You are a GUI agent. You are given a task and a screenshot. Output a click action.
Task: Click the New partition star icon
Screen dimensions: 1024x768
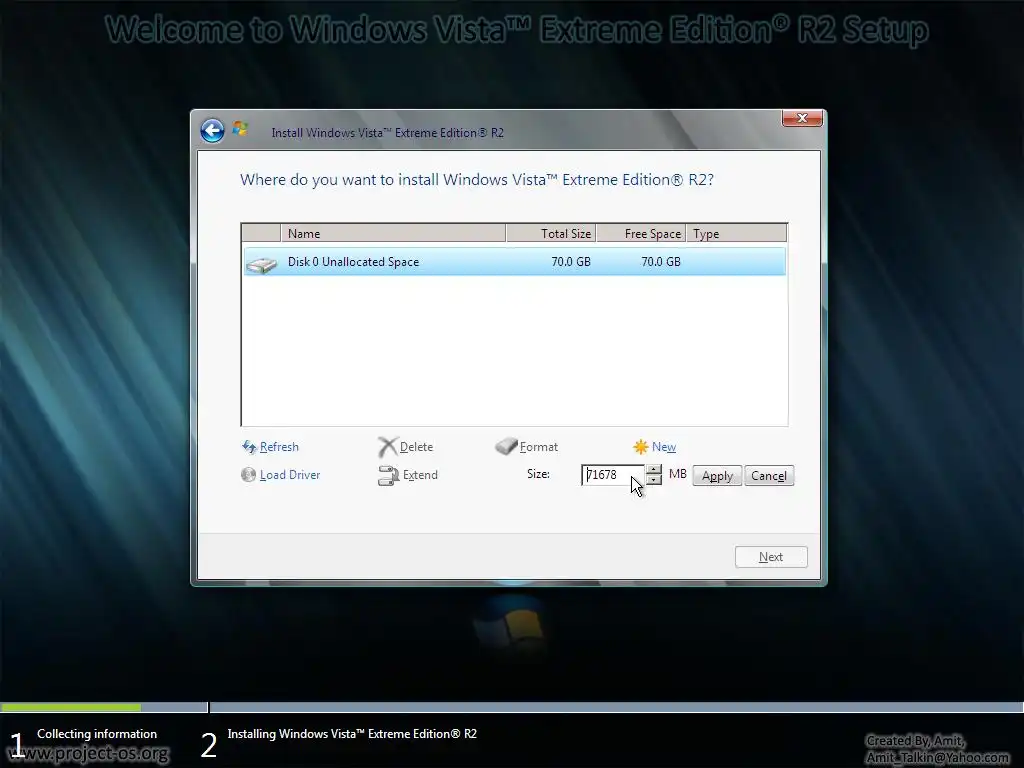click(x=641, y=447)
